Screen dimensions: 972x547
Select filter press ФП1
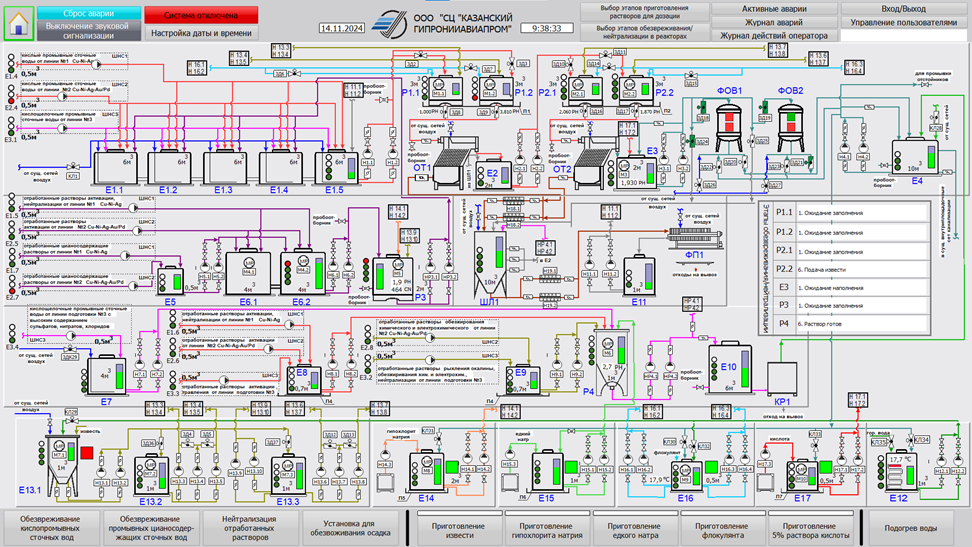coord(696,238)
